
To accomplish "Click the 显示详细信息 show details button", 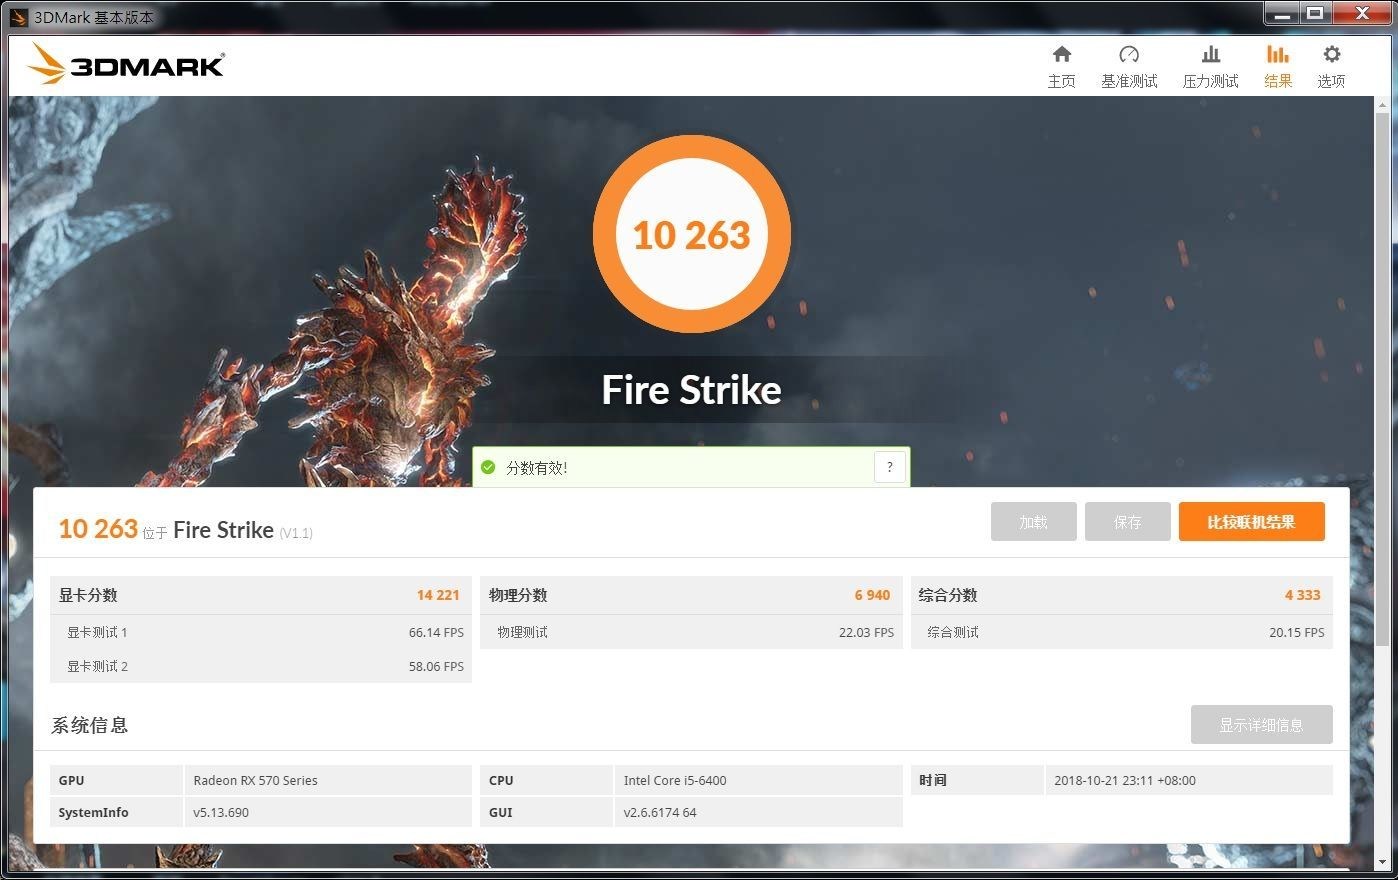I will click(x=1261, y=725).
